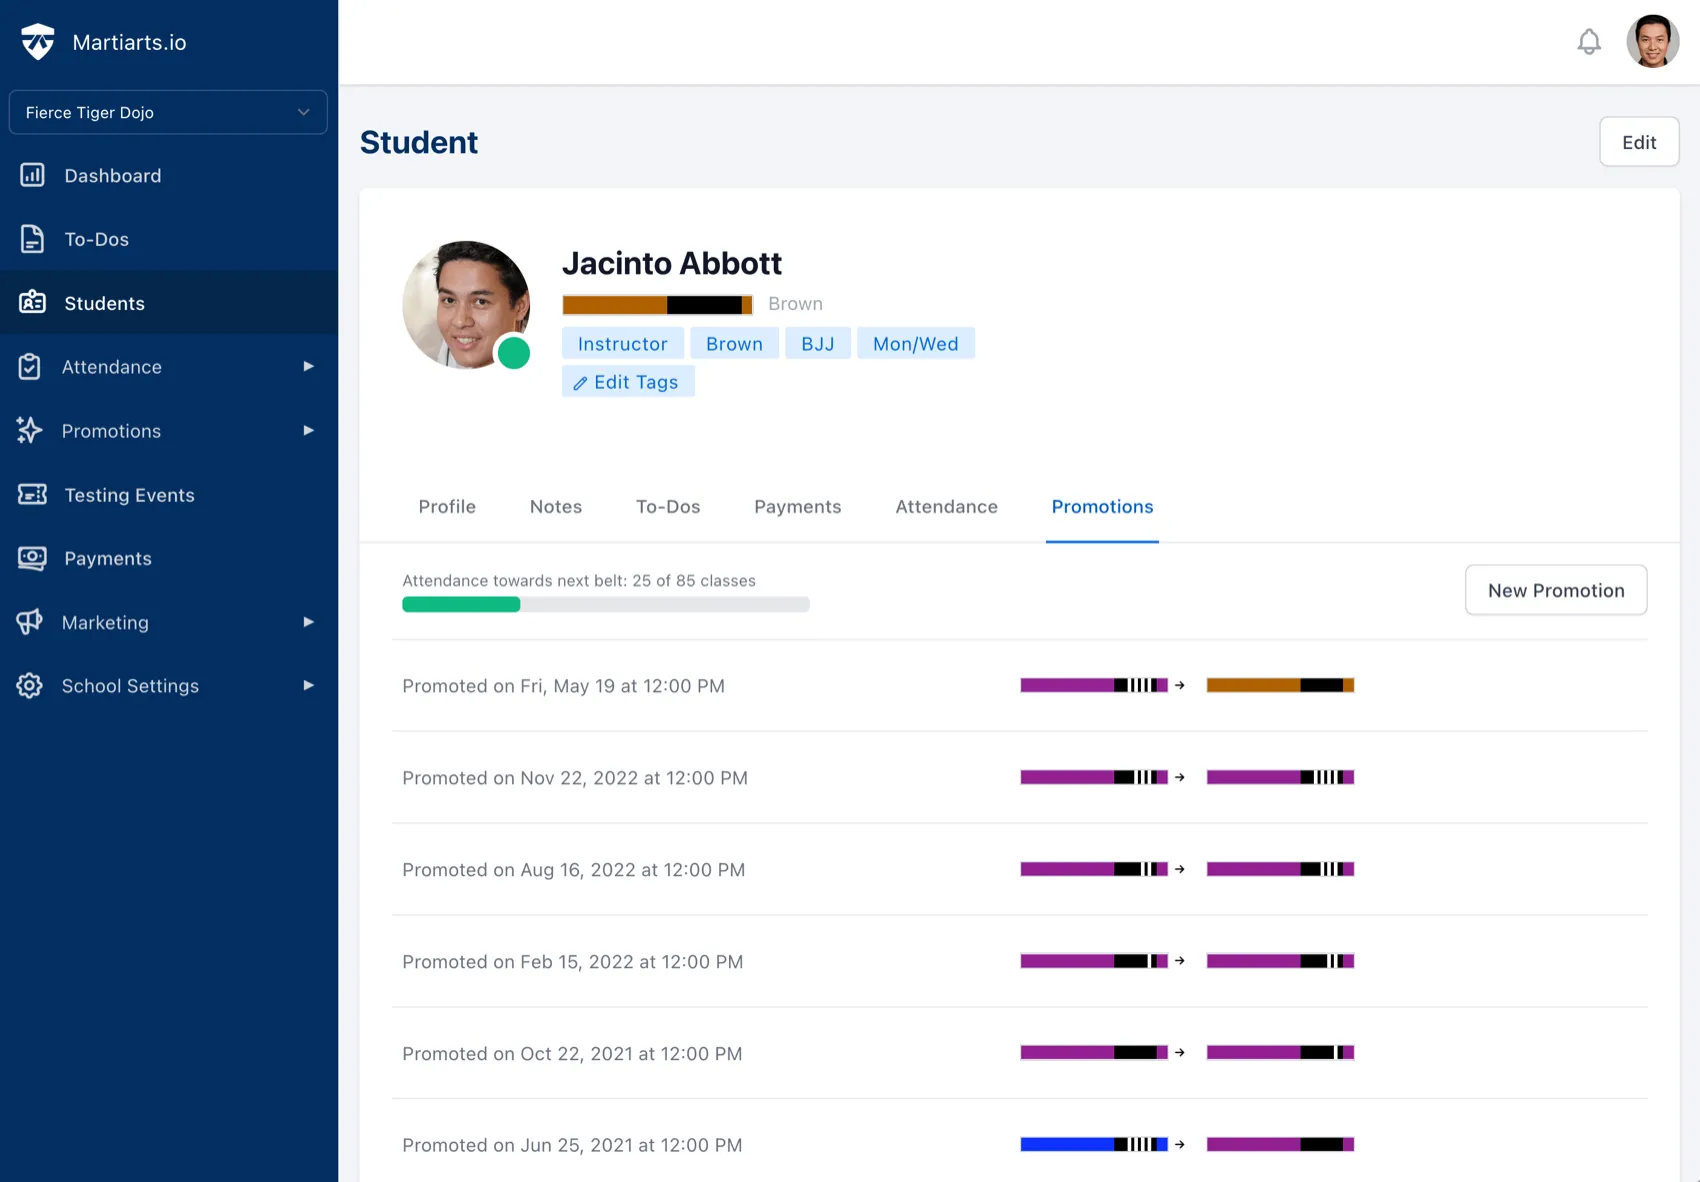Expand the Attendance sidebar submenu arrow
Screen dimensions: 1700x1182
coord(308,367)
